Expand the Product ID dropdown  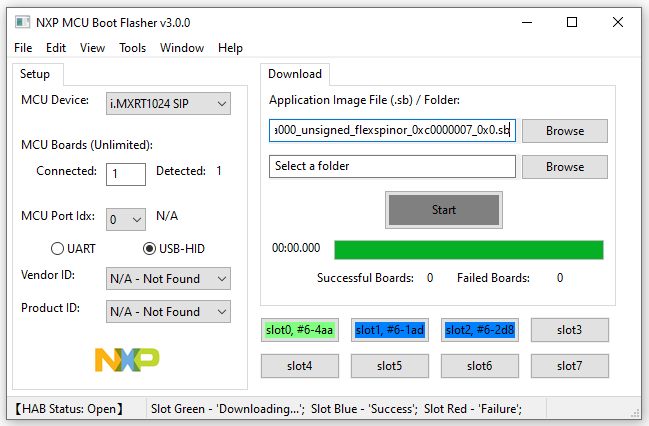coord(168,311)
